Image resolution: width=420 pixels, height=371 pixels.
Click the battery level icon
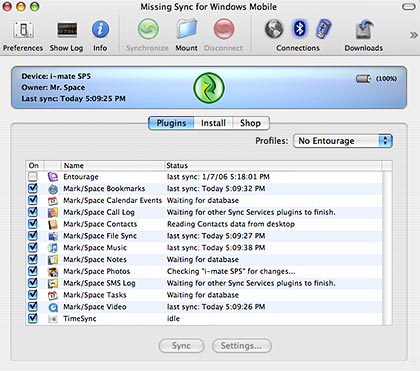click(363, 79)
